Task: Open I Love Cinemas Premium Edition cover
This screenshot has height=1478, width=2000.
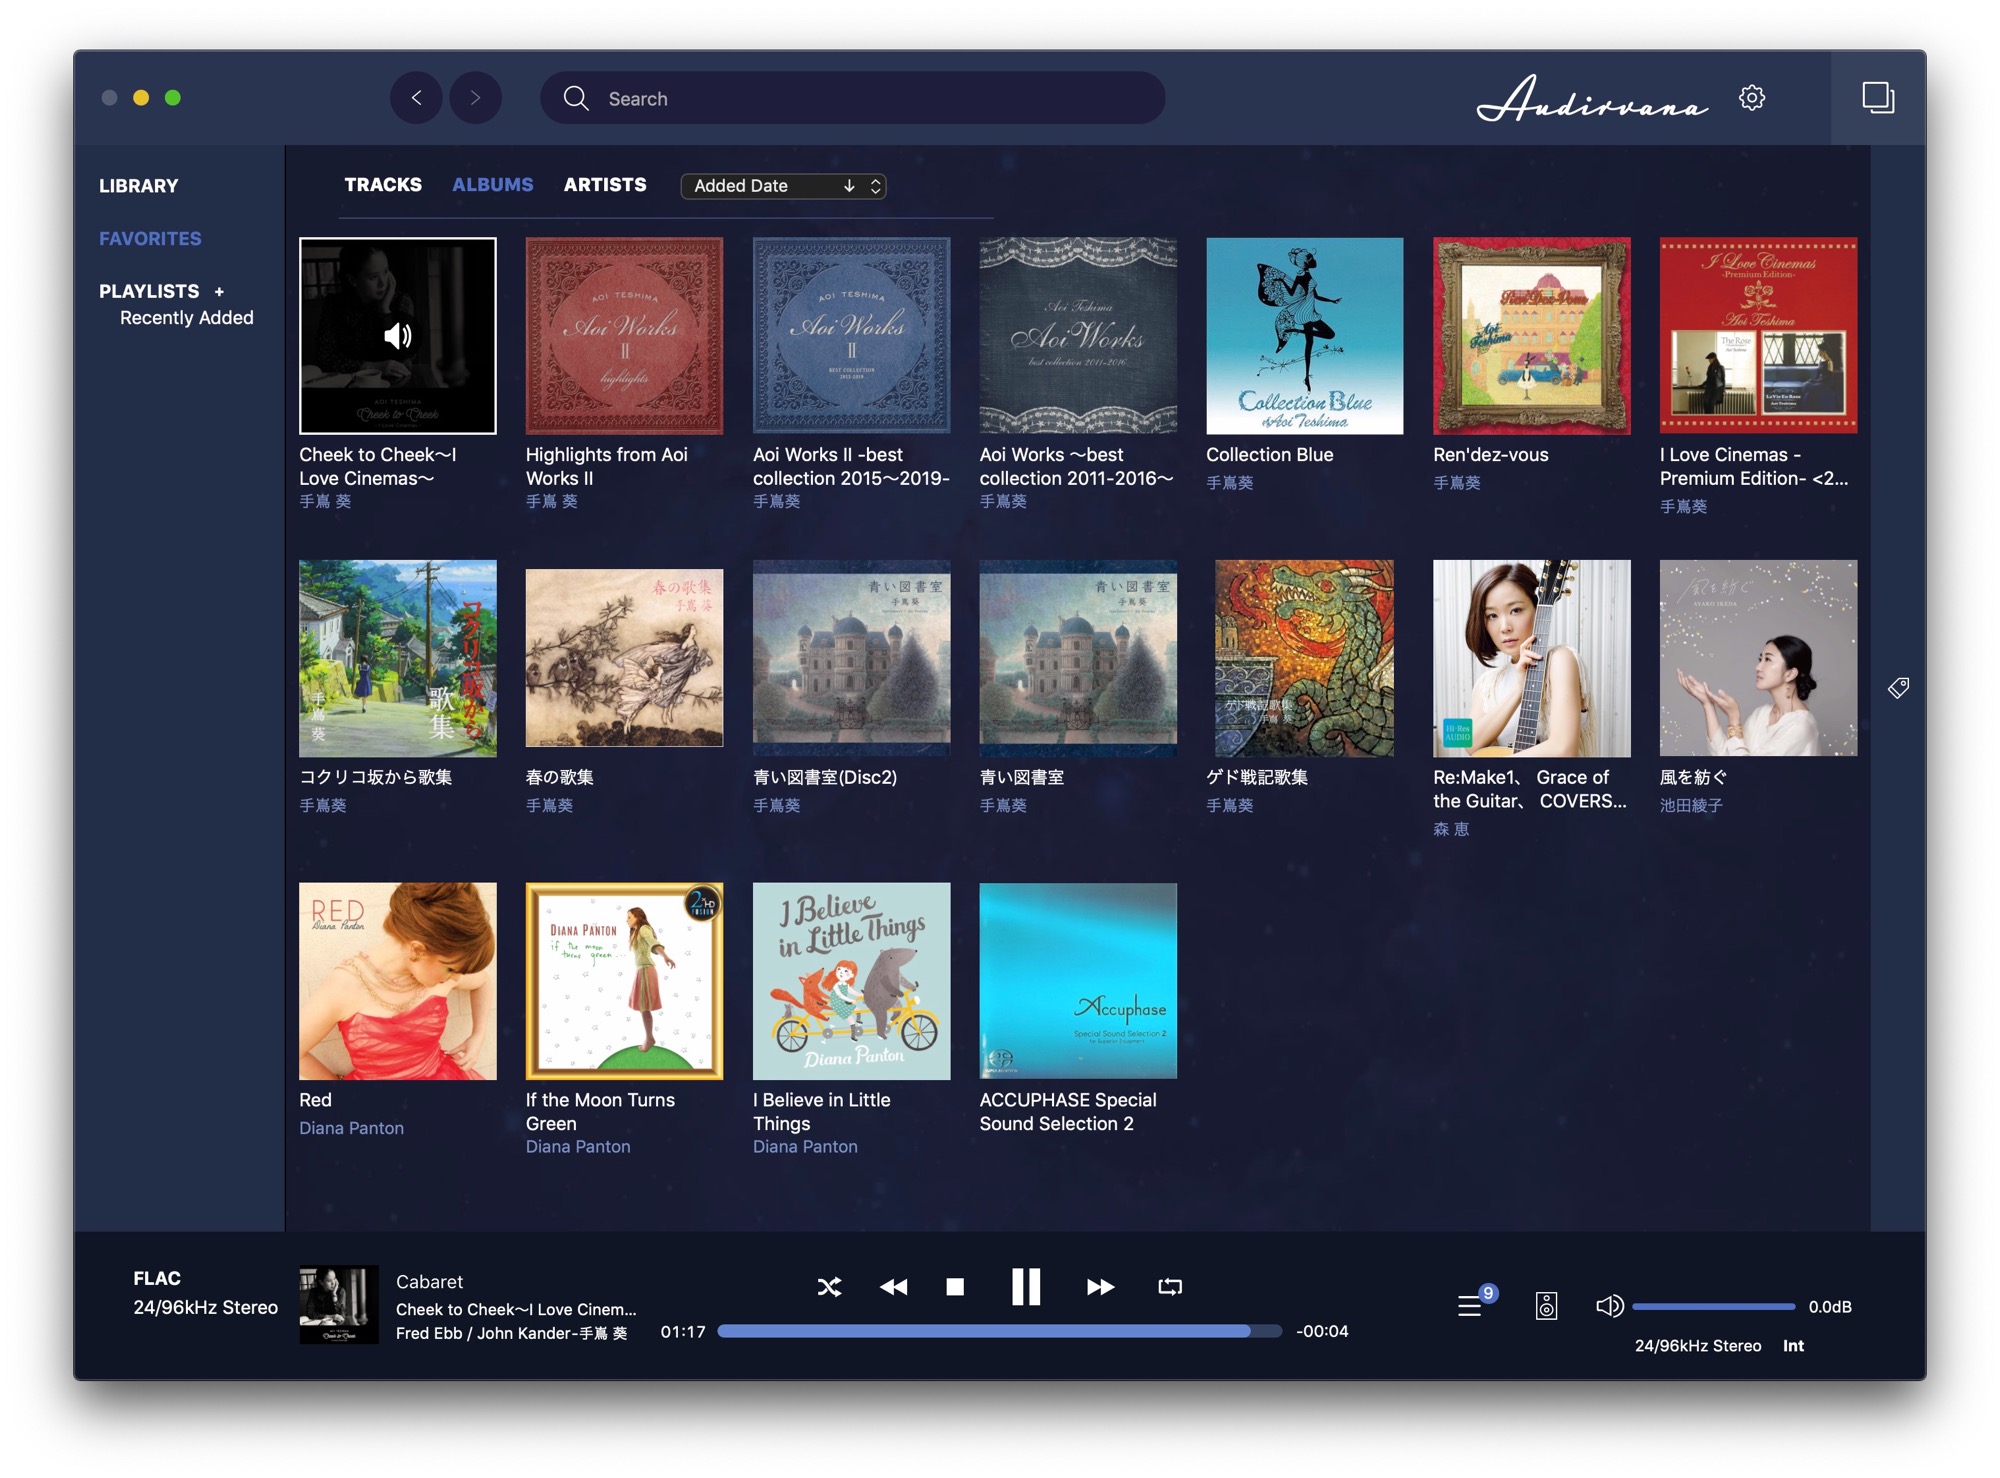Action: click(1758, 336)
